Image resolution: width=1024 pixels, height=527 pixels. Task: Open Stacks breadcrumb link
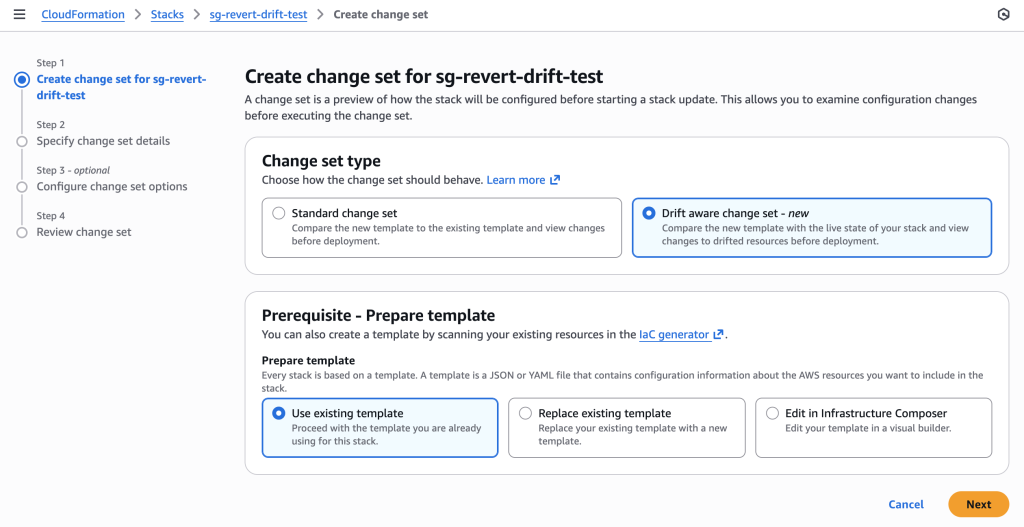click(x=167, y=15)
